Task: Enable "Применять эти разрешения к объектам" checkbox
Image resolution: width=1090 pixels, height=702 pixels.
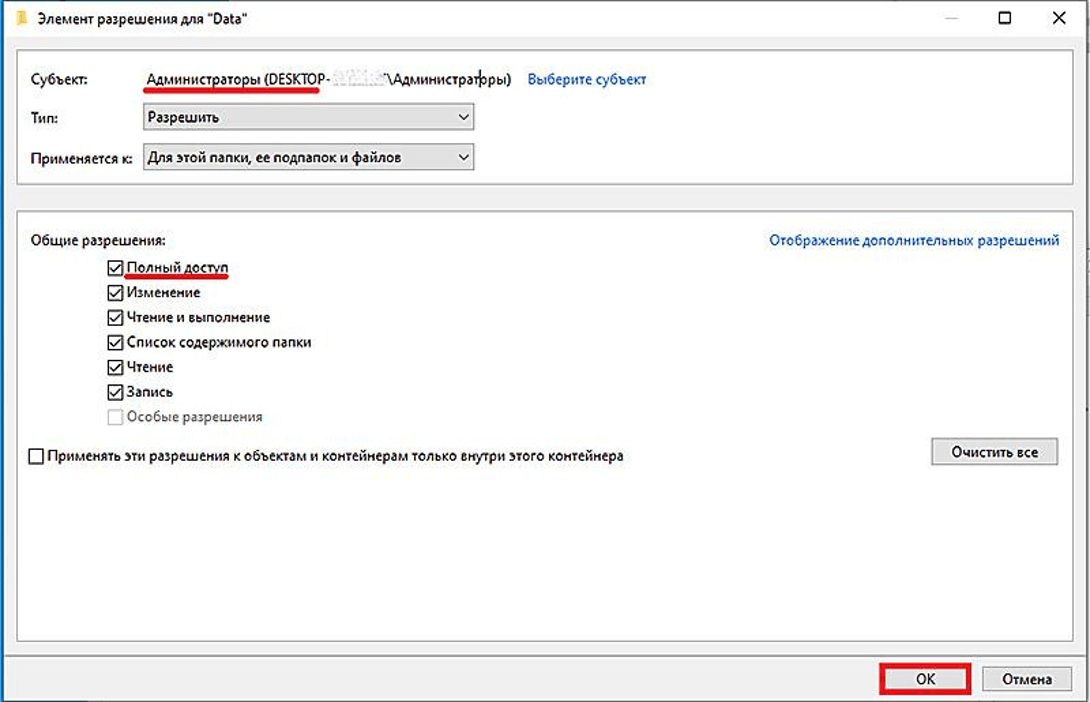Action: tap(37, 456)
